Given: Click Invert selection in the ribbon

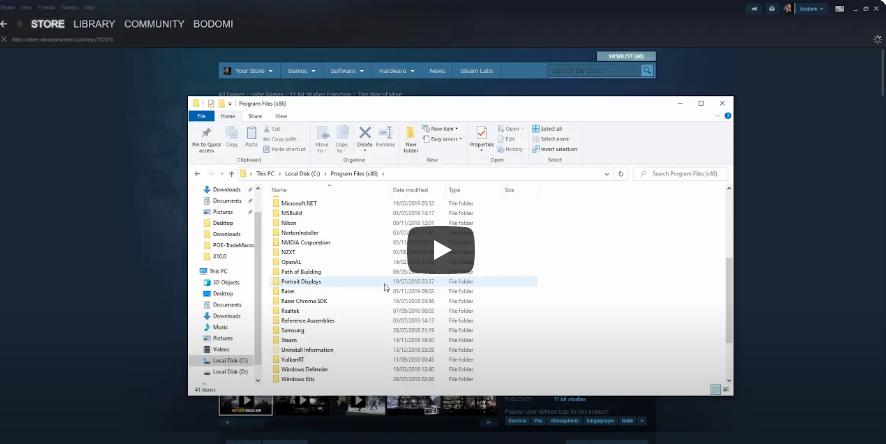Looking at the screenshot, I should point(554,149).
